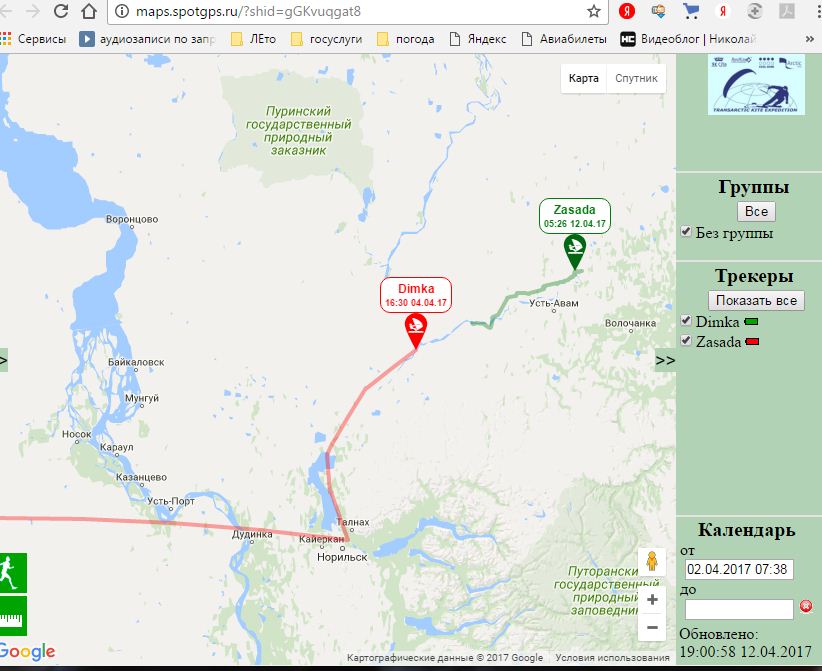The image size is (822, 671).
Task: Select the green ruler measurement tool
Action: (x=13, y=616)
